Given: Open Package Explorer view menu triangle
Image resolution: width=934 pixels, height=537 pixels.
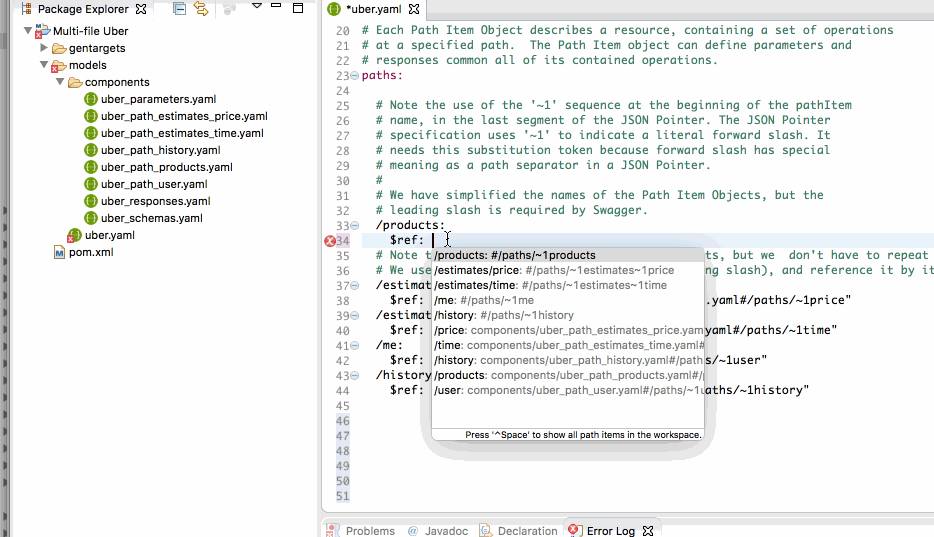Looking at the screenshot, I should click(x=257, y=5).
